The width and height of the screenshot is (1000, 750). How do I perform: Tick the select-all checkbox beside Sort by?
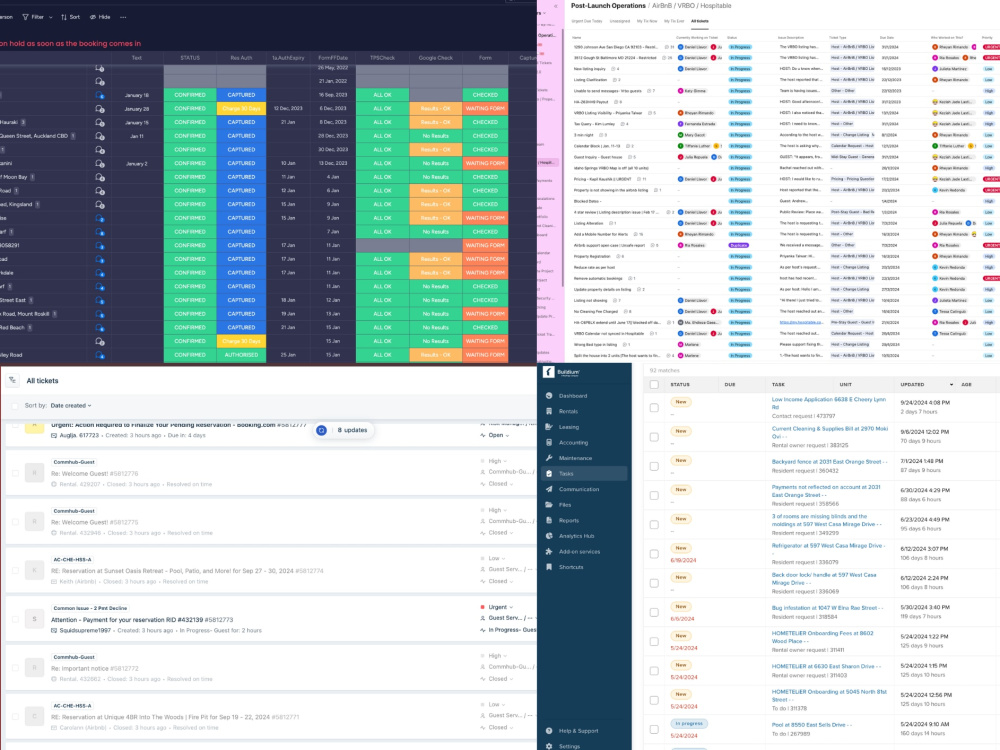pos(15,406)
